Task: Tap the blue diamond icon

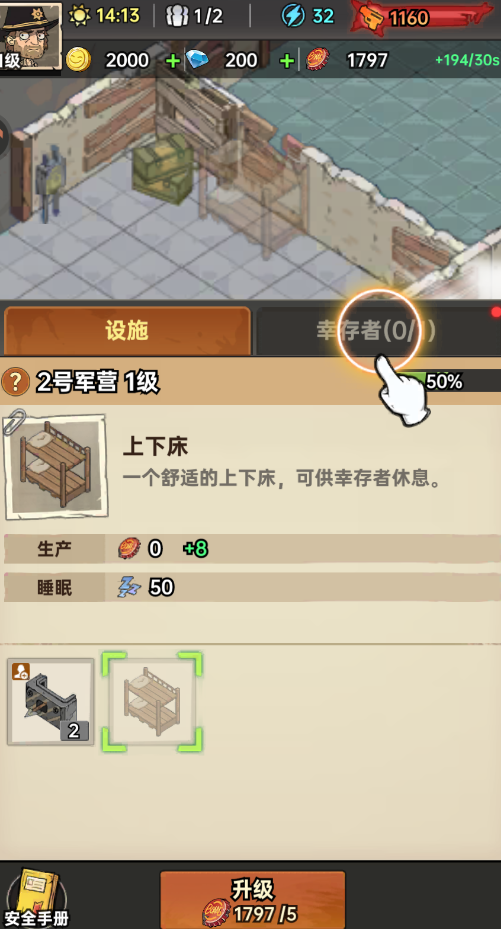Action: 197,59
